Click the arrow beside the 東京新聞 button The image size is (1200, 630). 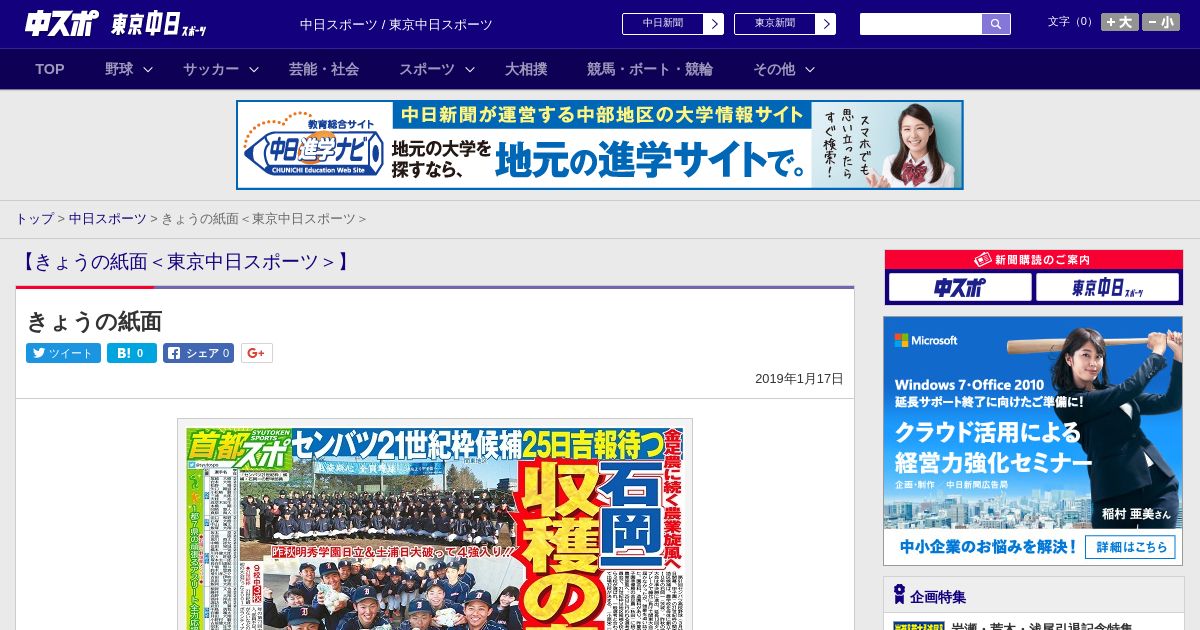click(825, 24)
